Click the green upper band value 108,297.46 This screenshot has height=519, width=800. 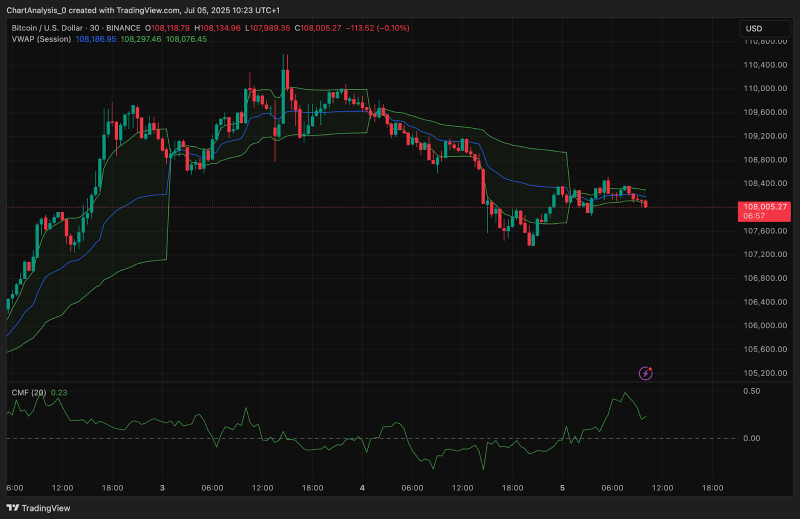click(141, 39)
